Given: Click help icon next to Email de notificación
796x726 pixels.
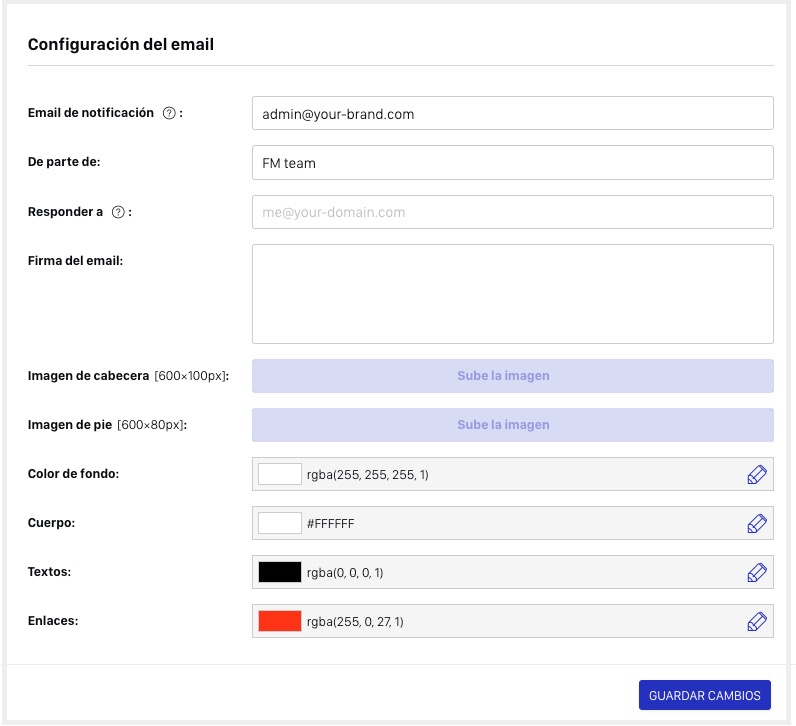Looking at the screenshot, I should (168, 113).
